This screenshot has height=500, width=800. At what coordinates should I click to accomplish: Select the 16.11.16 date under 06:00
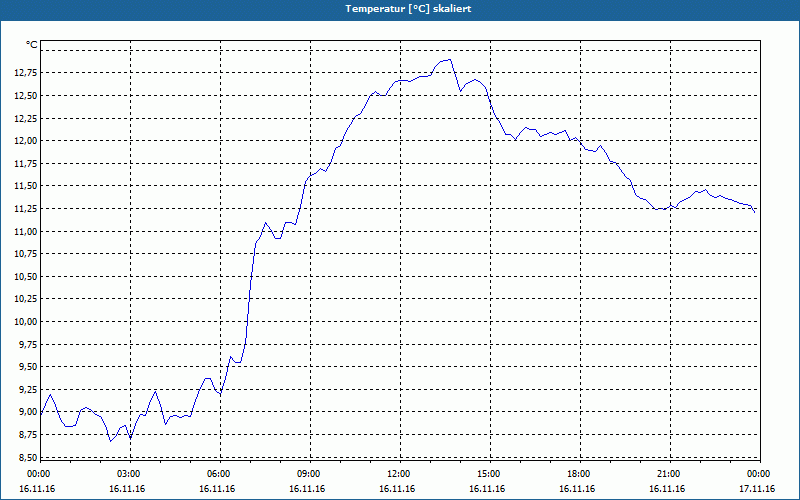pos(217,489)
